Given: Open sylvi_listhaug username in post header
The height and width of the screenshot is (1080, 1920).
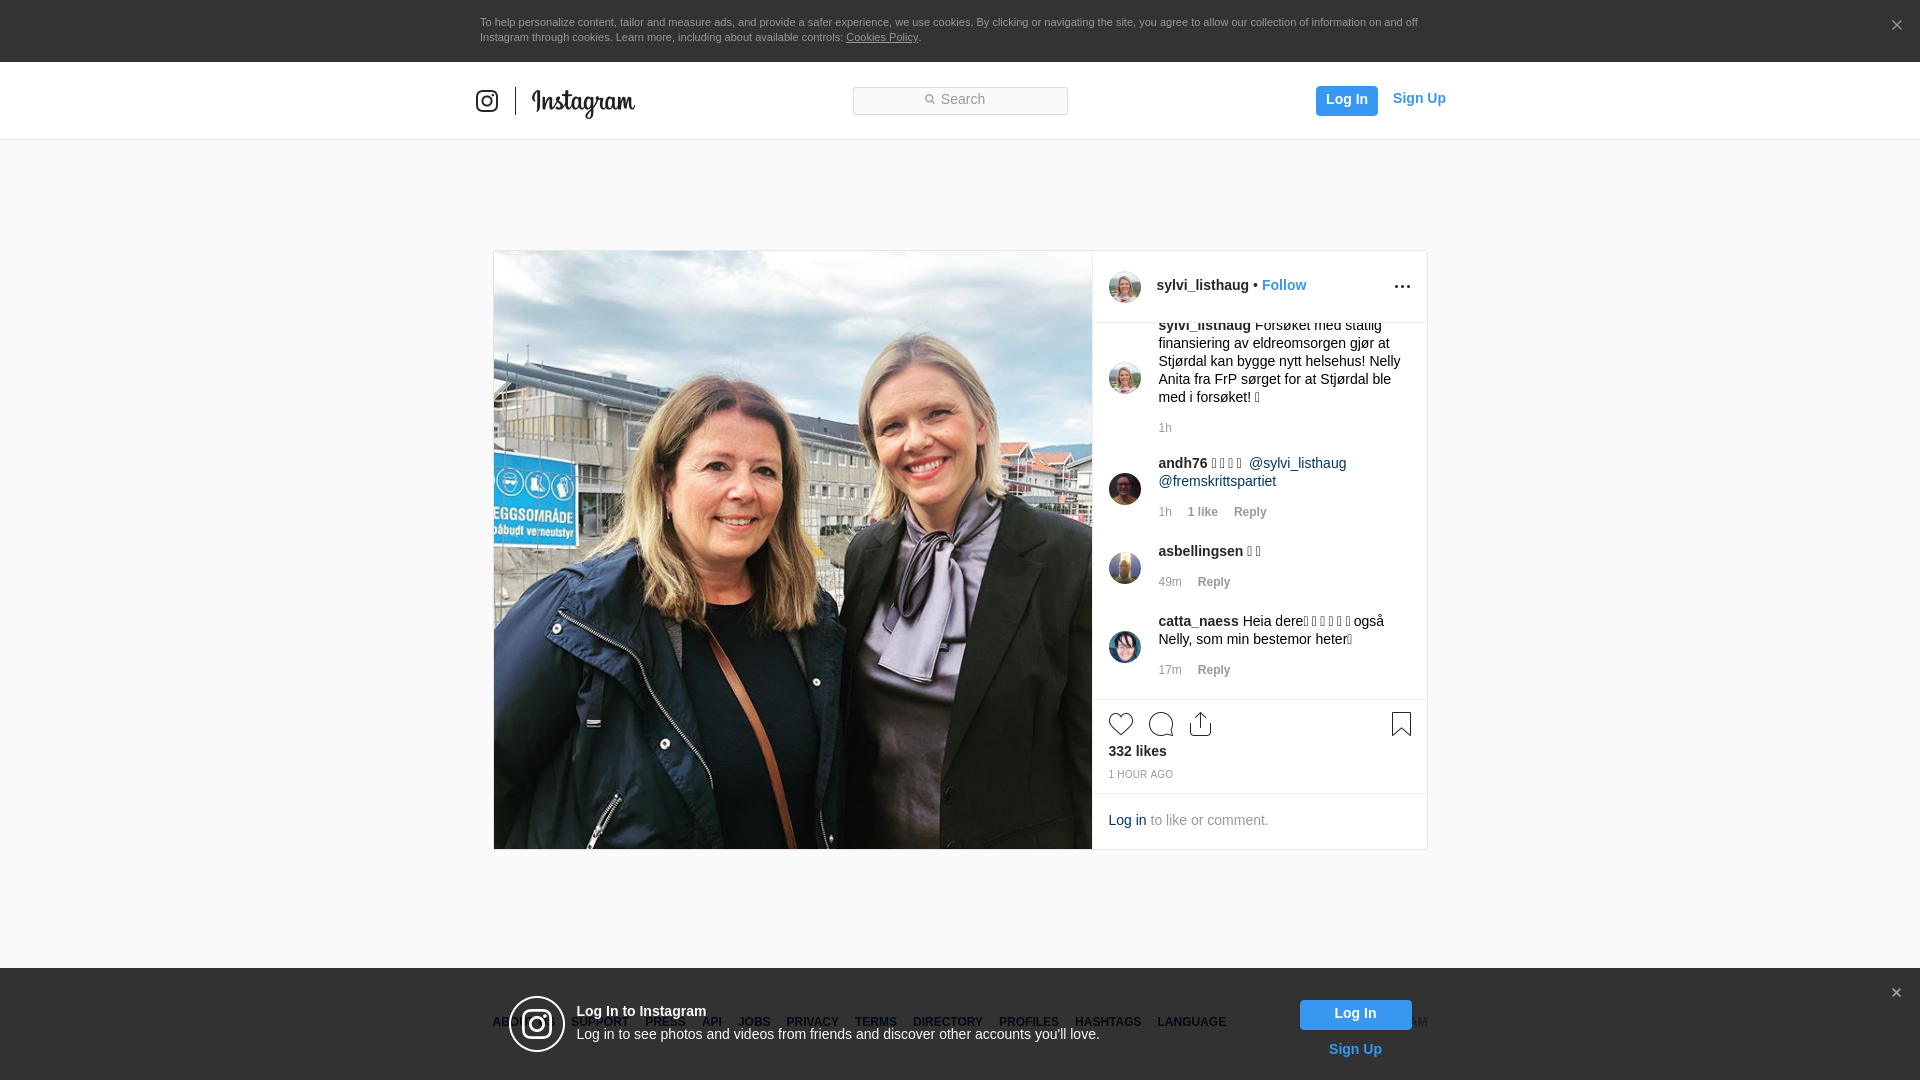Looking at the screenshot, I should point(1202,285).
